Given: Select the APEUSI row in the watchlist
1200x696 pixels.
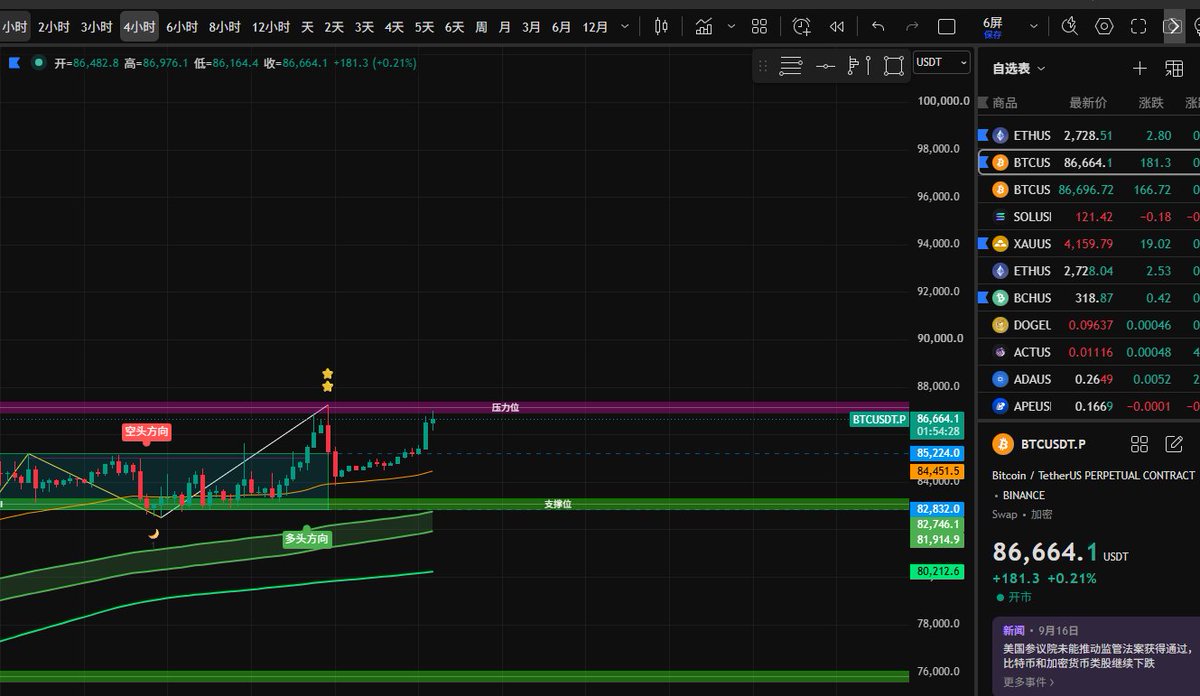Looking at the screenshot, I should click(1089, 405).
